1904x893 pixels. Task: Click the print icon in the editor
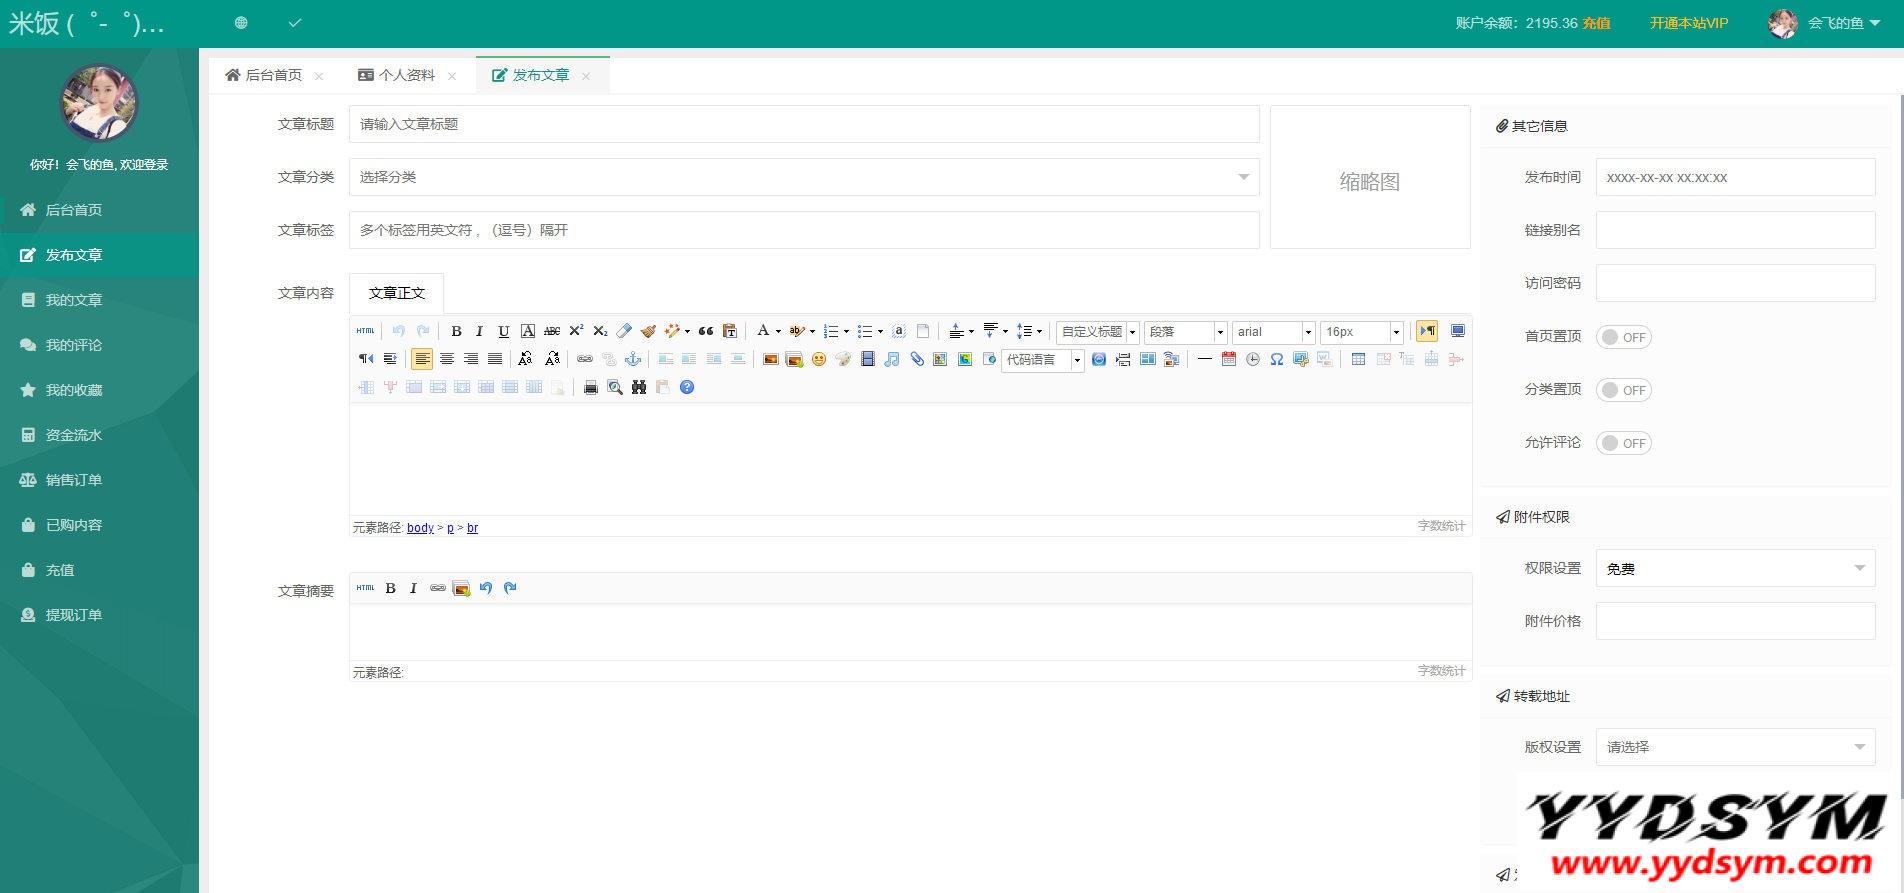point(591,388)
